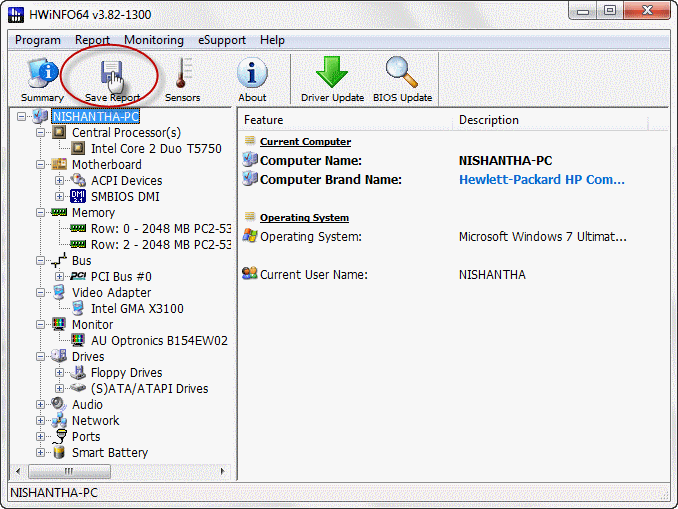Click the tree horizontal scrollbar thumb
Screen dimensions: 678x509
[69, 471]
